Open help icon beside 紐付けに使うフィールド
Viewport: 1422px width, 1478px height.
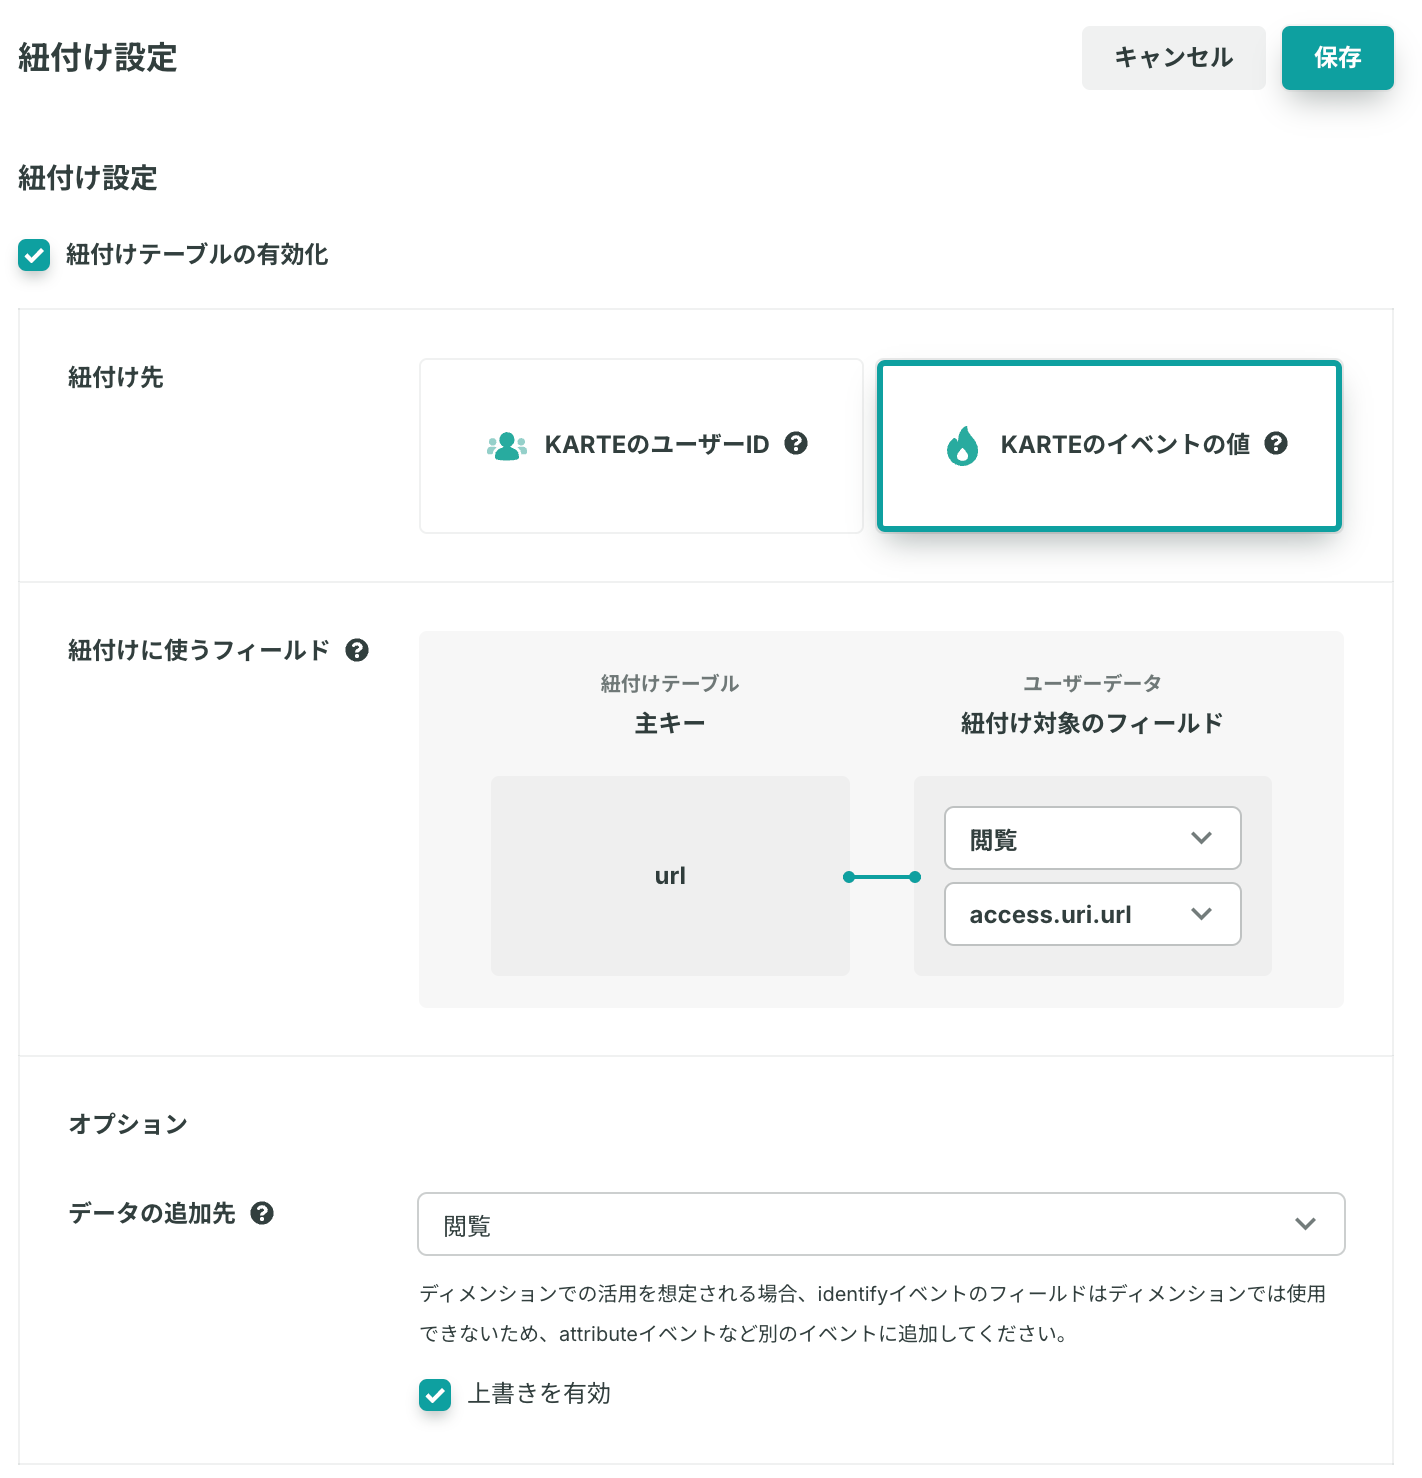(357, 650)
